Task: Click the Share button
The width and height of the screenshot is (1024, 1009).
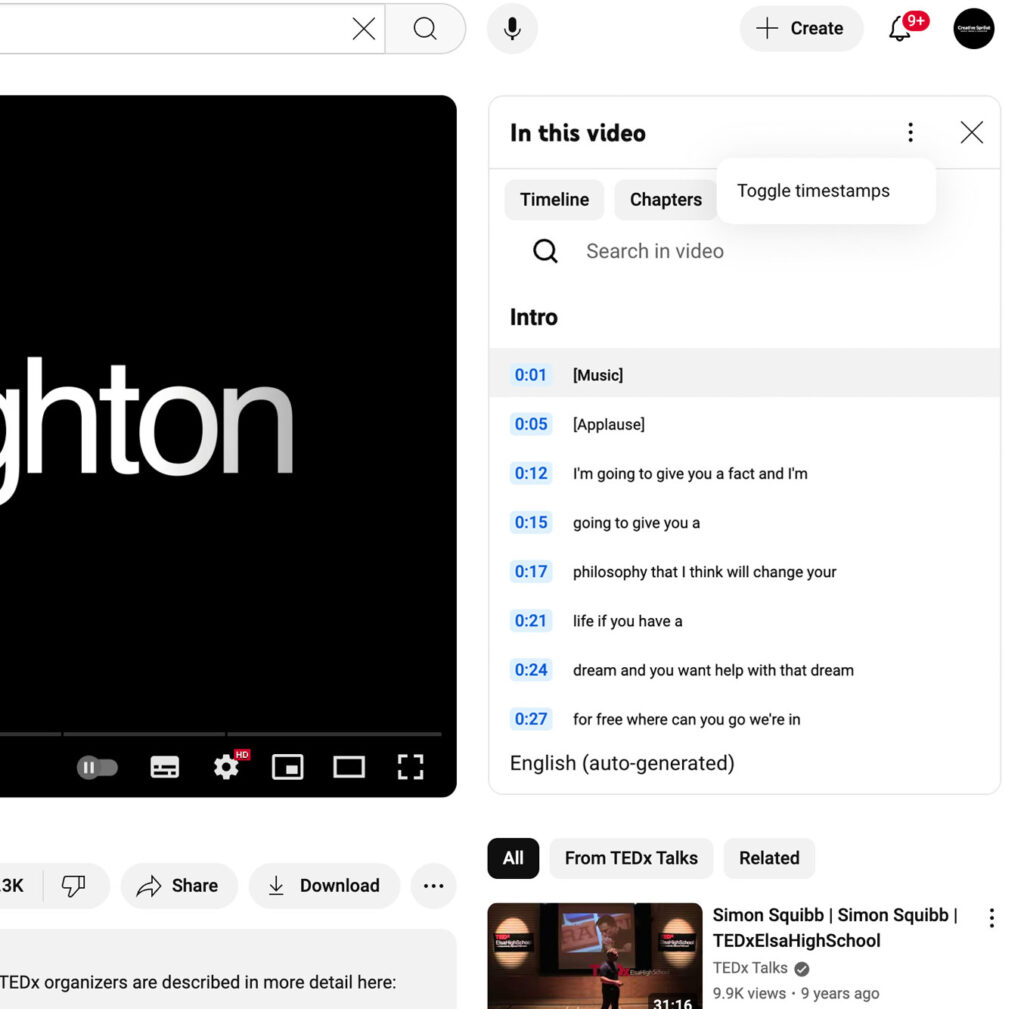Action: [x=179, y=886]
